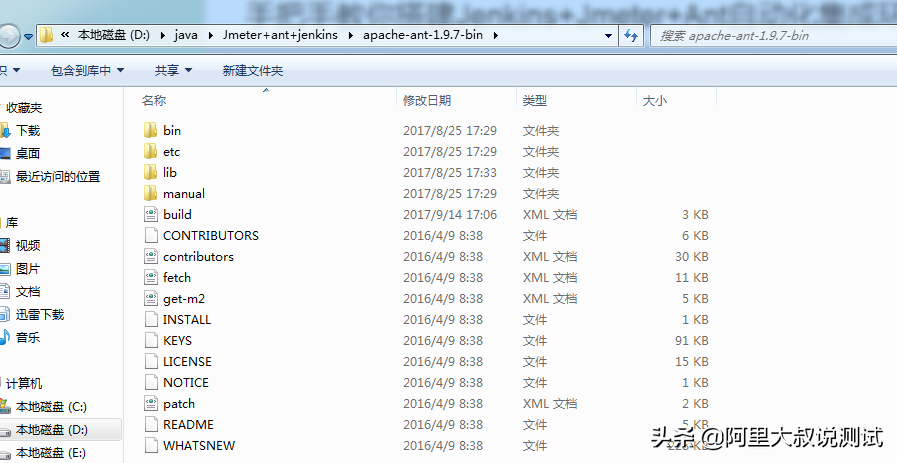The height and width of the screenshot is (463, 897).
Task: Open the bin folder icon
Action: pyautogui.click(x=150, y=130)
